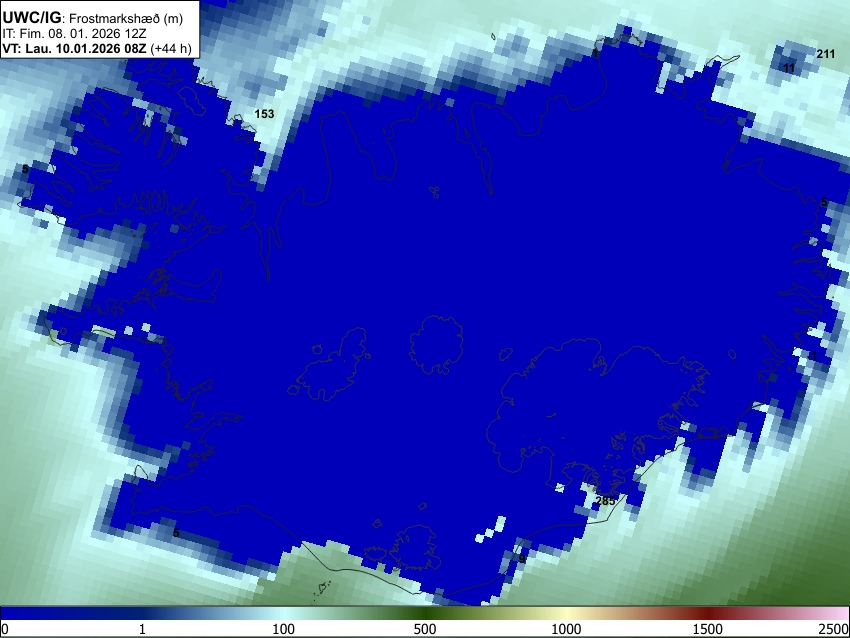The image size is (850, 638).
Task: Click the map value "285"
Action: [606, 501]
